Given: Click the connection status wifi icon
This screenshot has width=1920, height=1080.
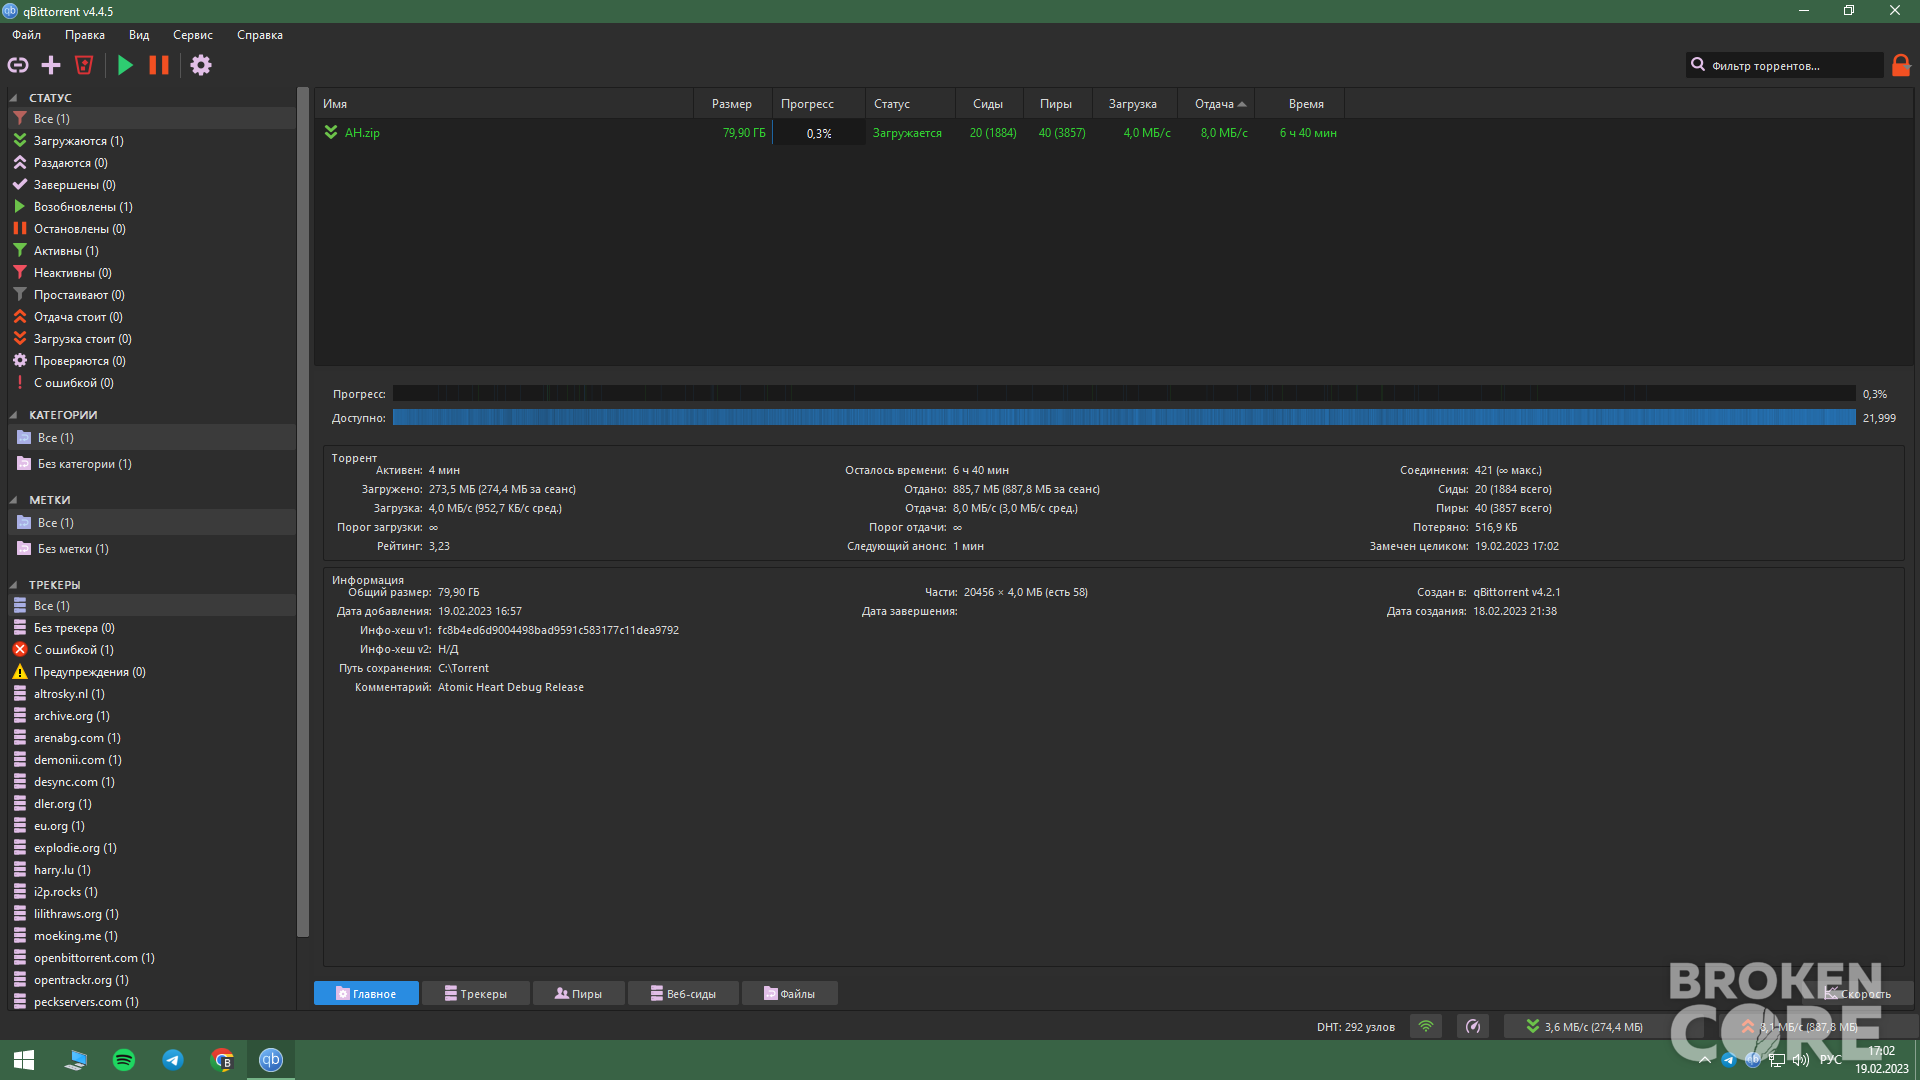Looking at the screenshot, I should pyautogui.click(x=1426, y=1026).
